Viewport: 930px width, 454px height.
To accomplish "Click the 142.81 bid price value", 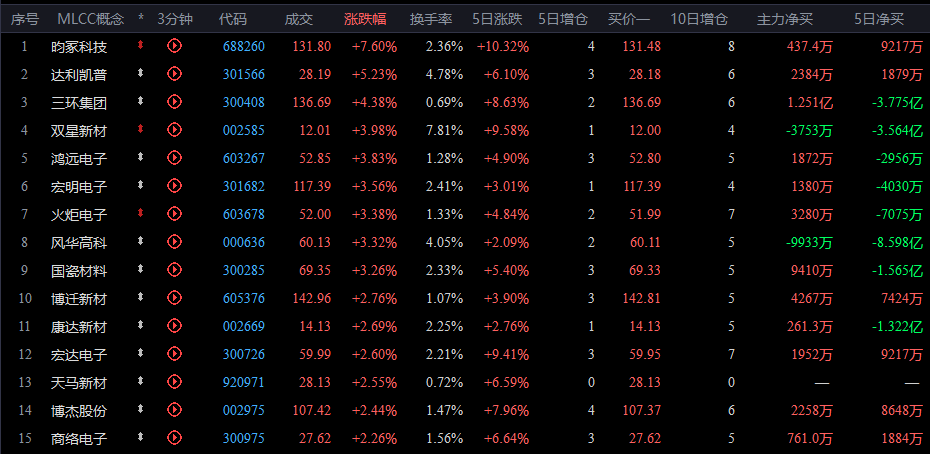I will (x=642, y=299).
